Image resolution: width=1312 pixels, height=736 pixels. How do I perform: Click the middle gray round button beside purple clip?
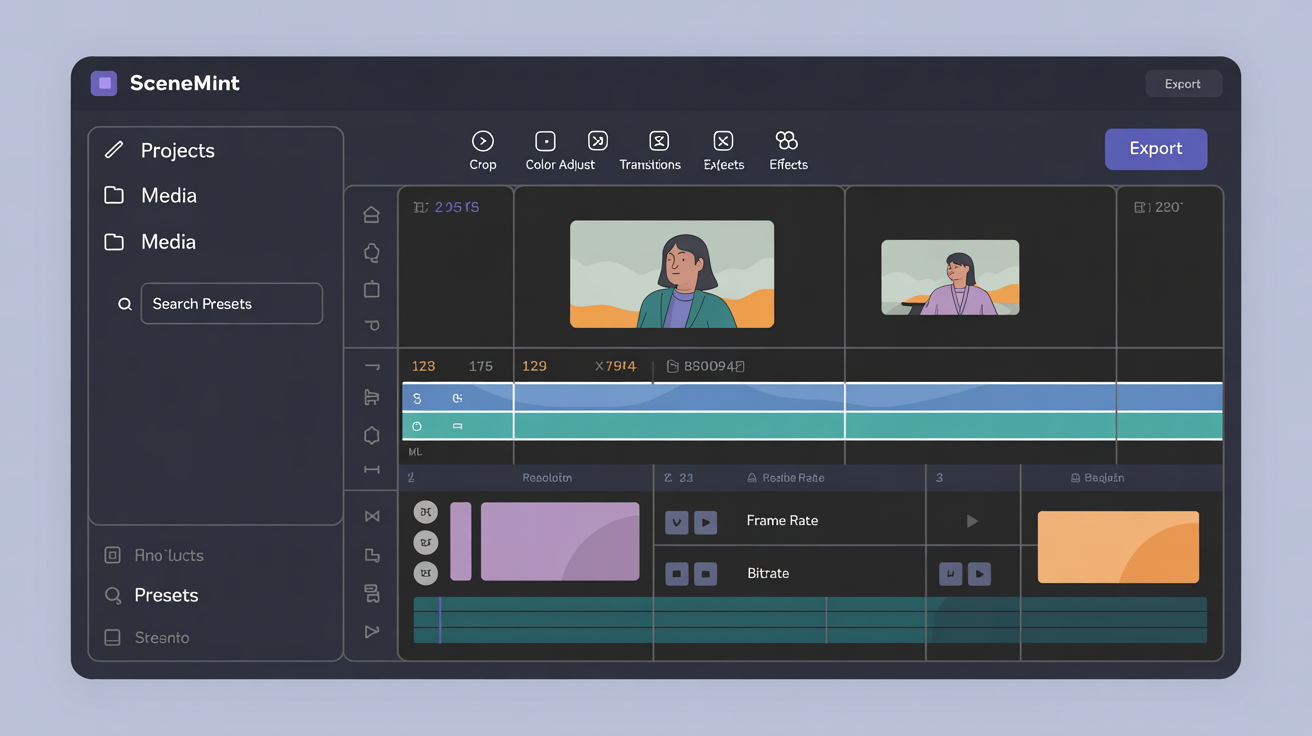click(426, 543)
